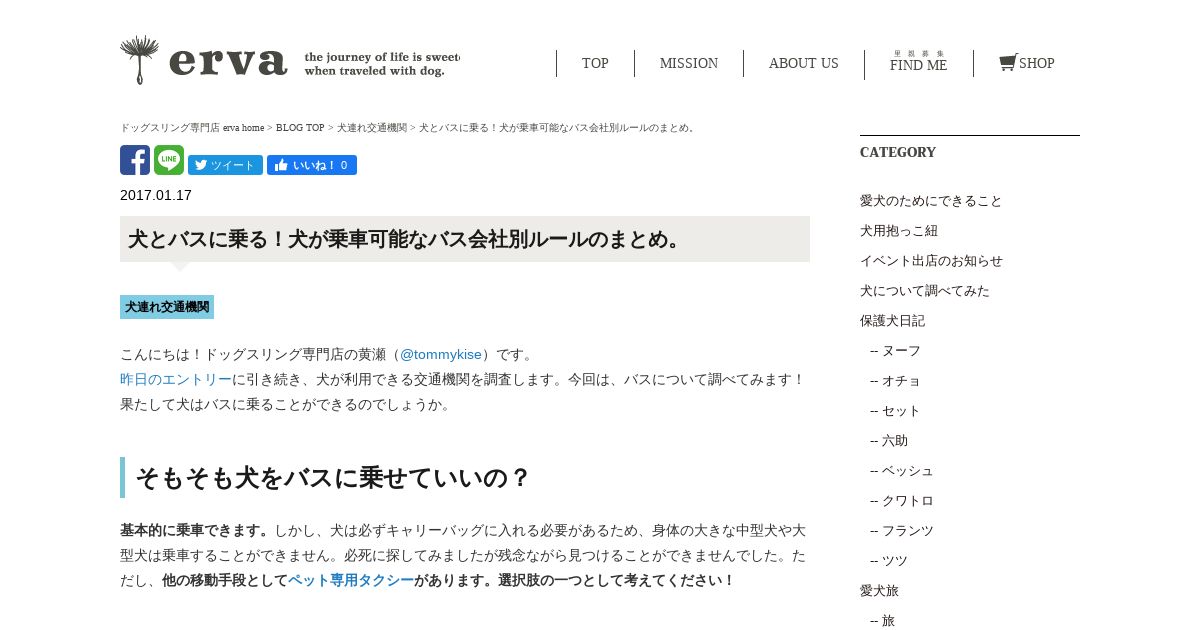Open subcategory セット
Screen dimensions: 1200x630
896,411
